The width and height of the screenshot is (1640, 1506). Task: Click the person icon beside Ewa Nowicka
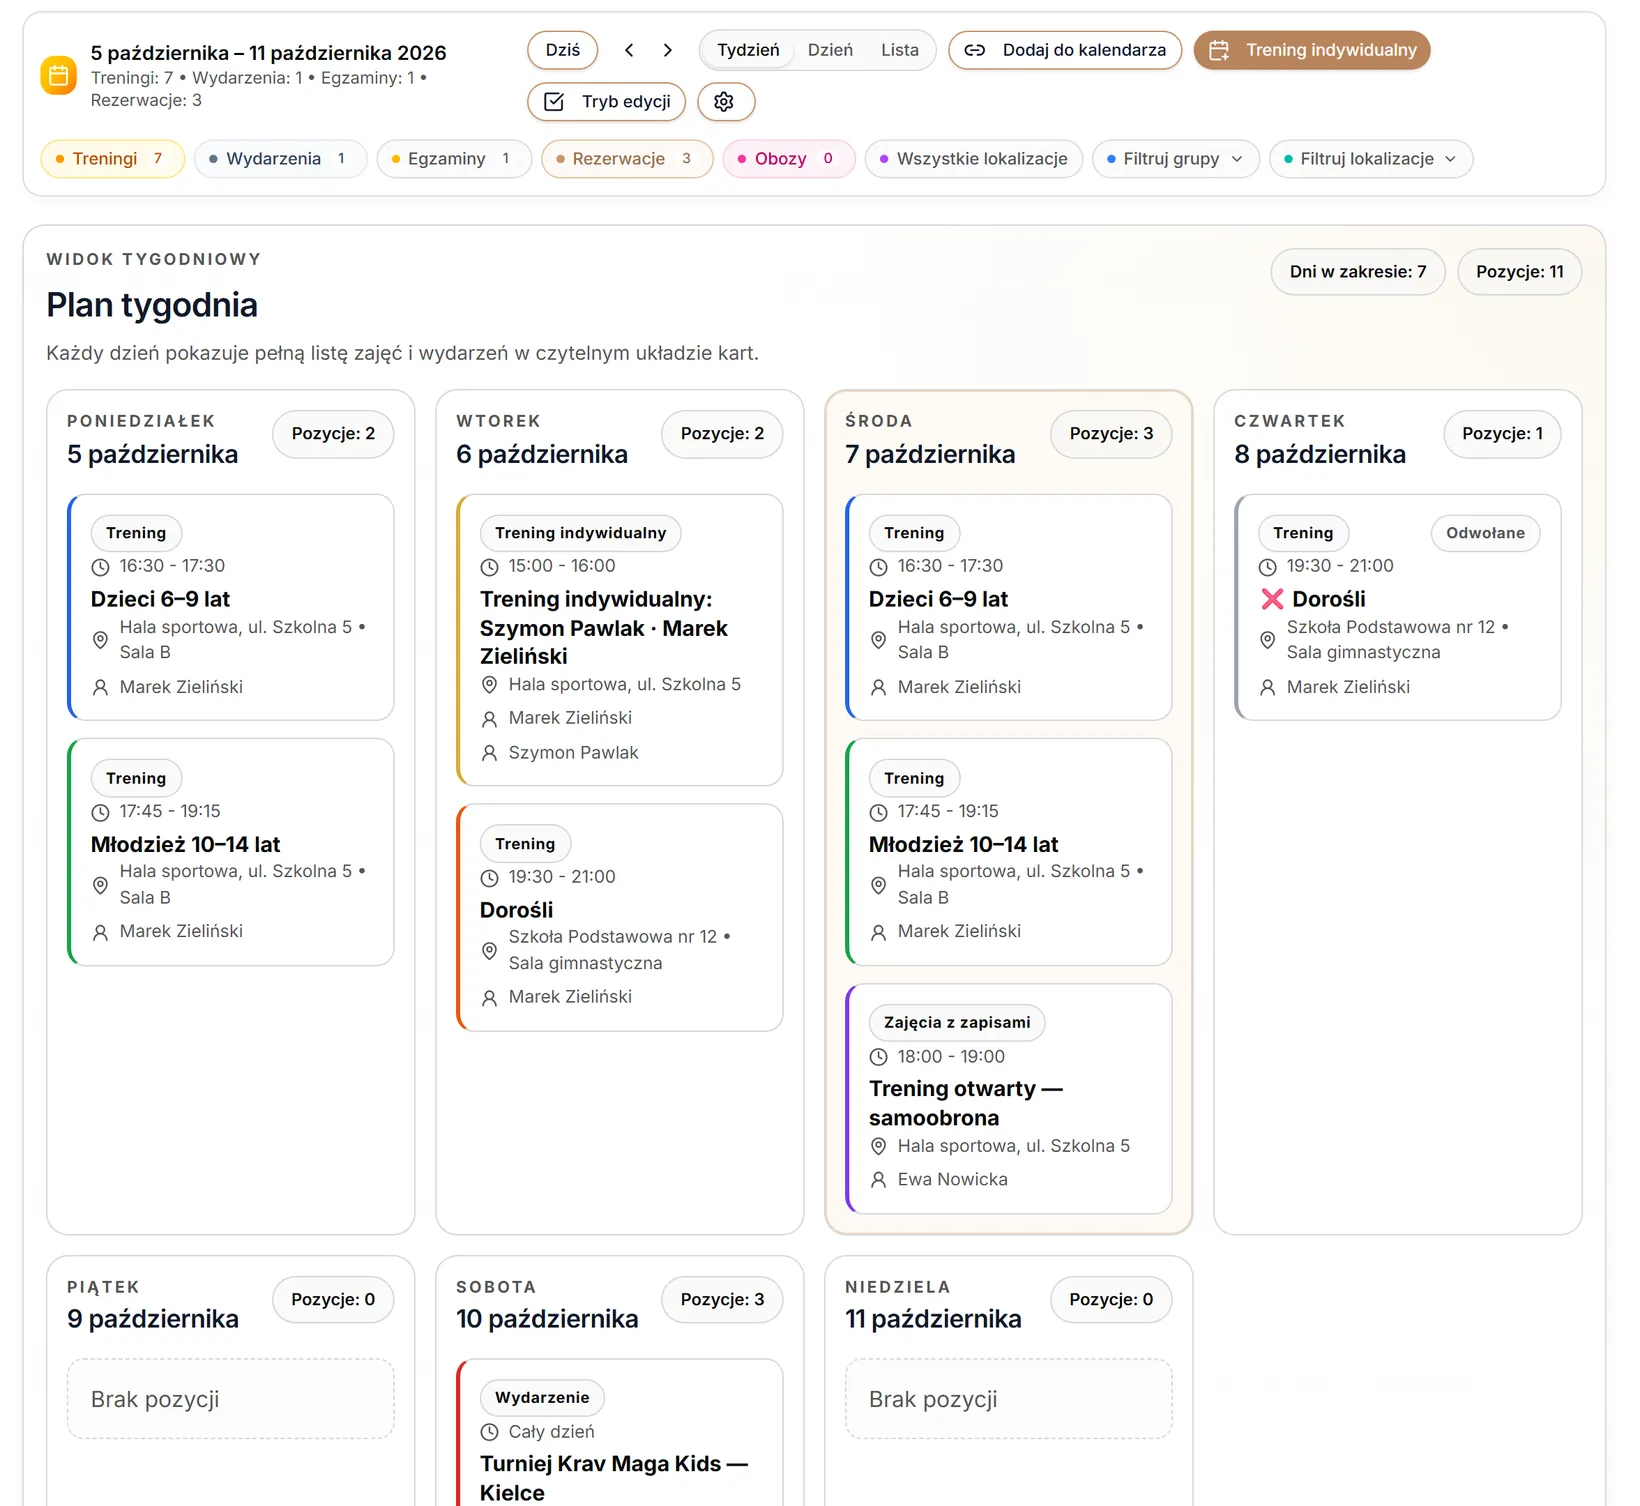[878, 1180]
